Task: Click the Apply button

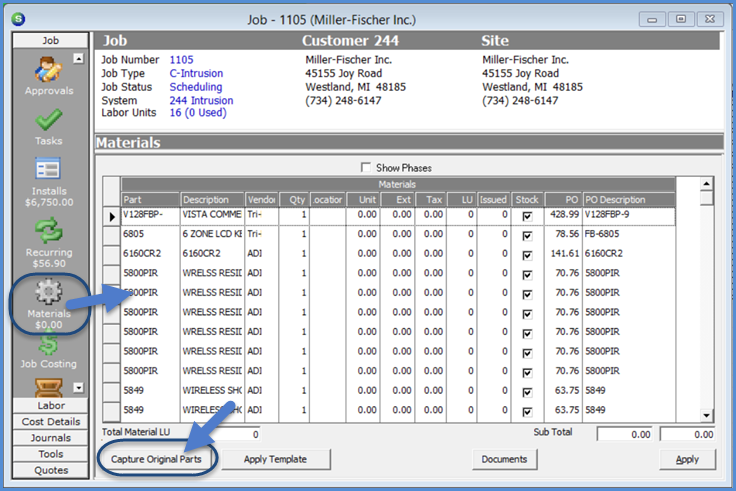Action: 687,459
